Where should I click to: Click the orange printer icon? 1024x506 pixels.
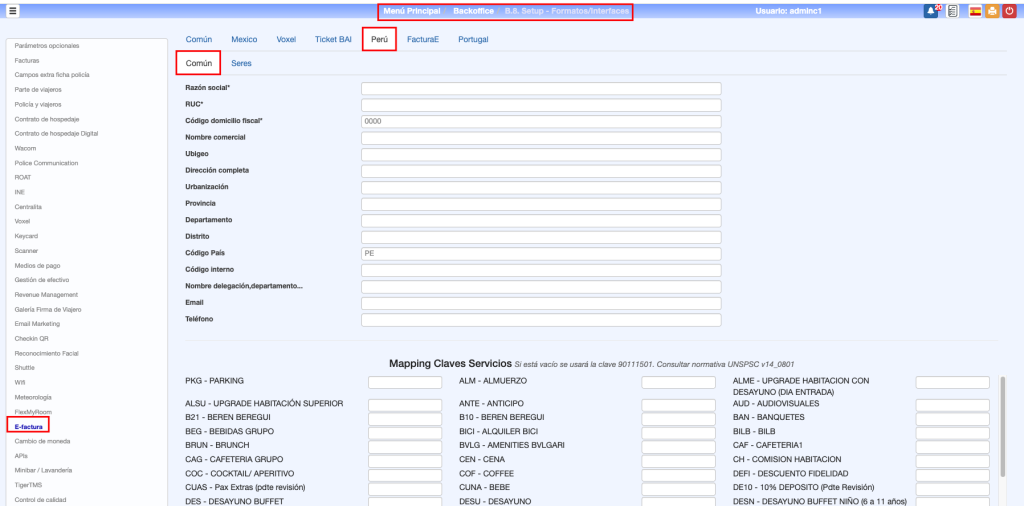coord(991,10)
